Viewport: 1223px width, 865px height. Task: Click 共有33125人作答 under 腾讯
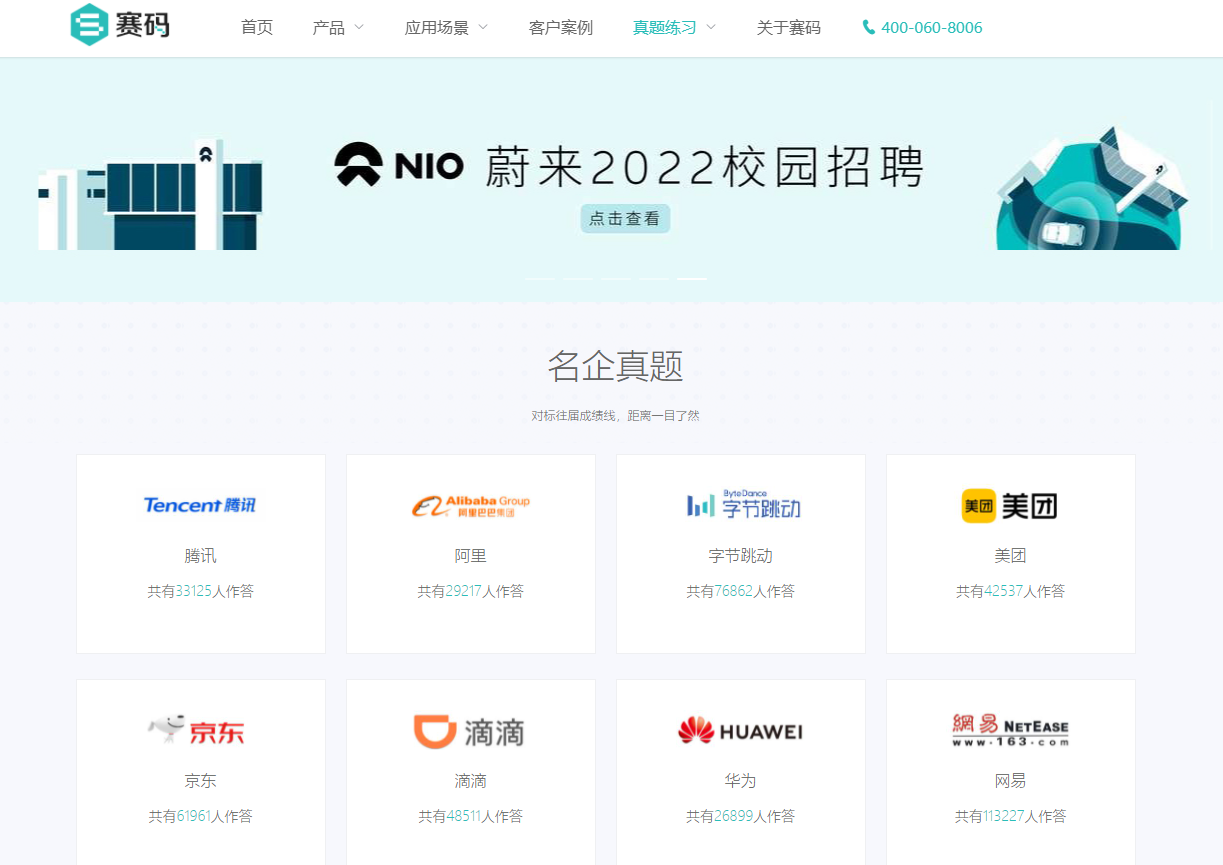[200, 591]
